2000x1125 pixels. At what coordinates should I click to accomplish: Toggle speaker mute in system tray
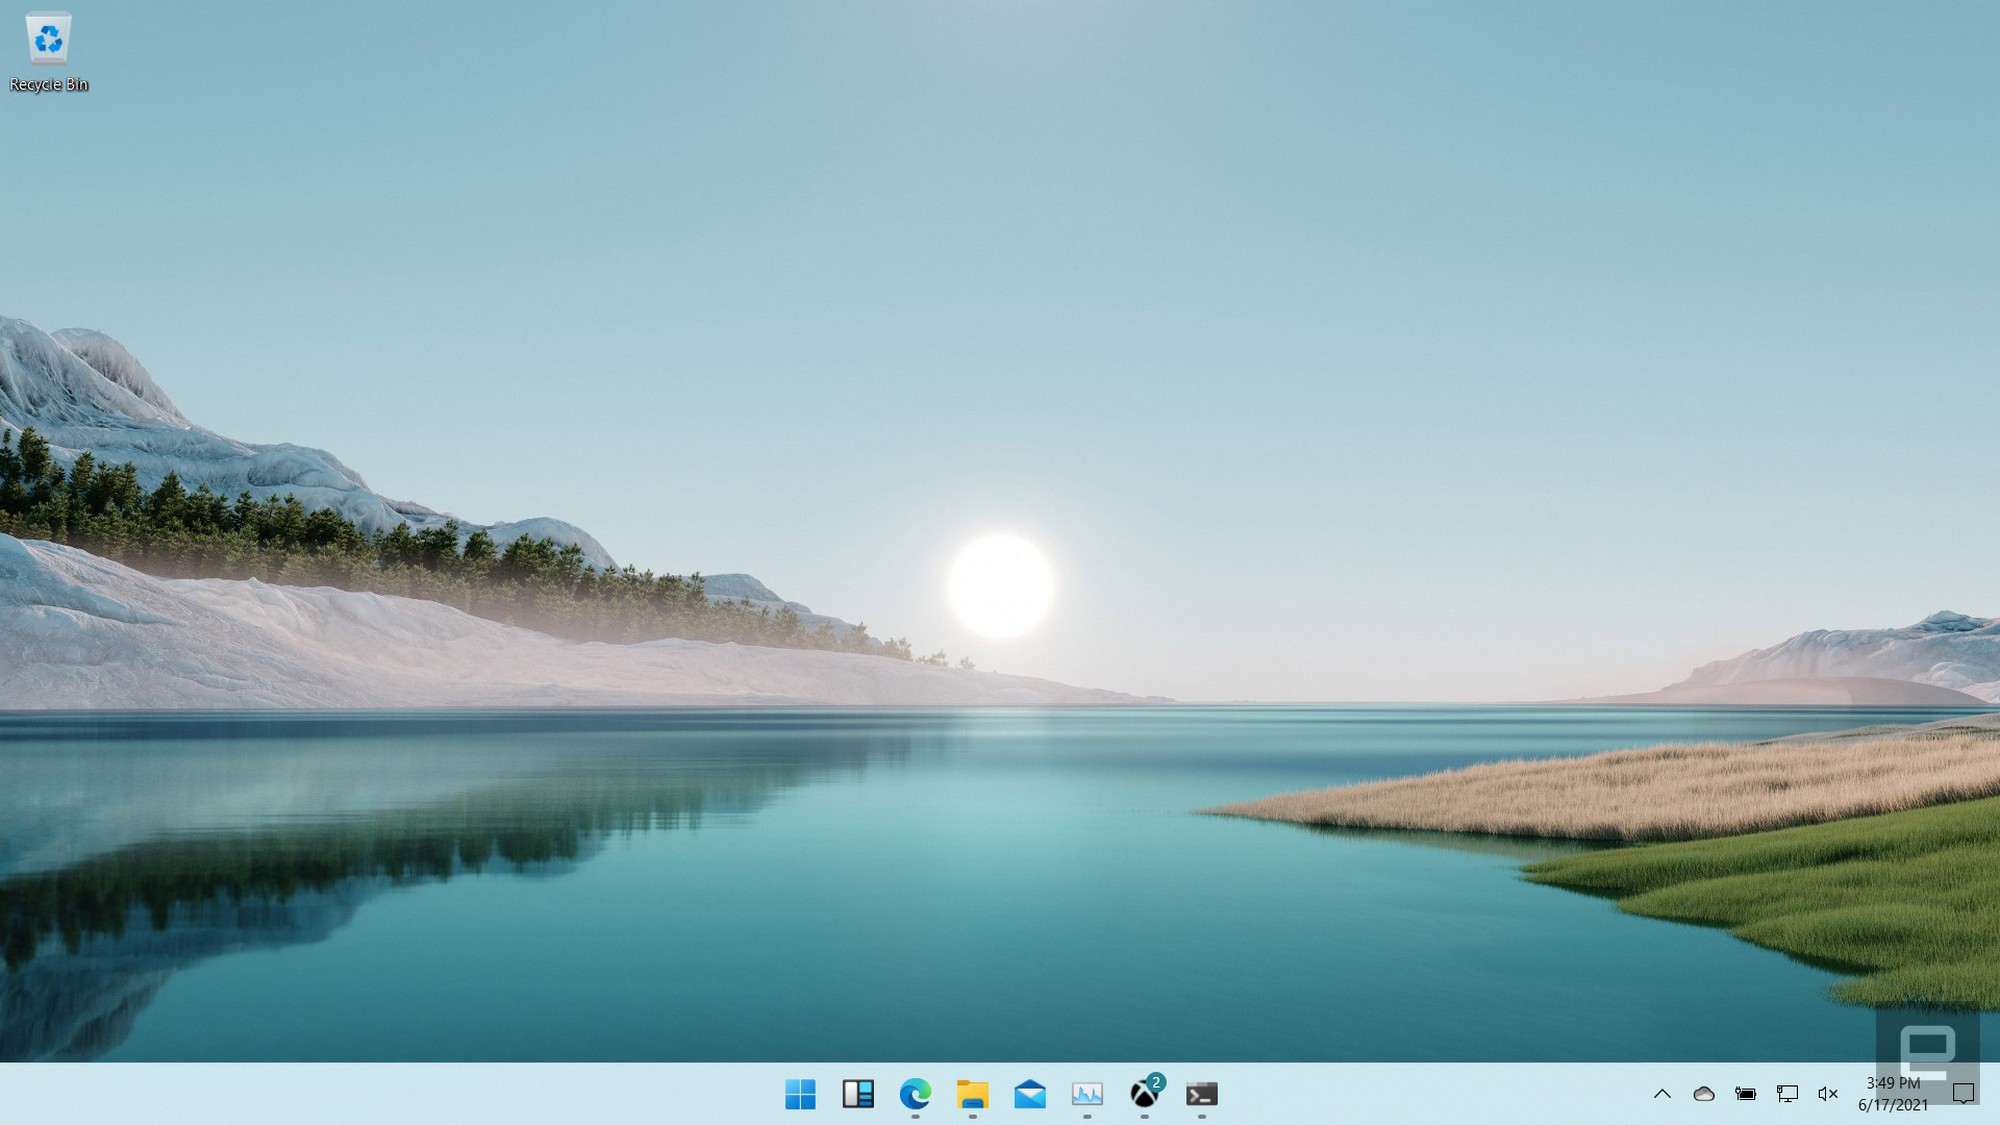pos(1827,1093)
